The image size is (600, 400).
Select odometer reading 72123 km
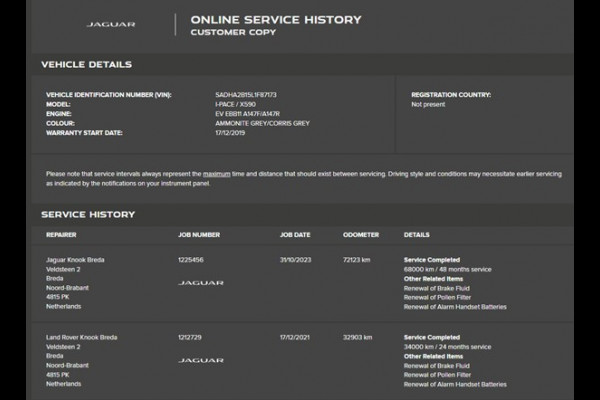pyautogui.click(x=357, y=260)
